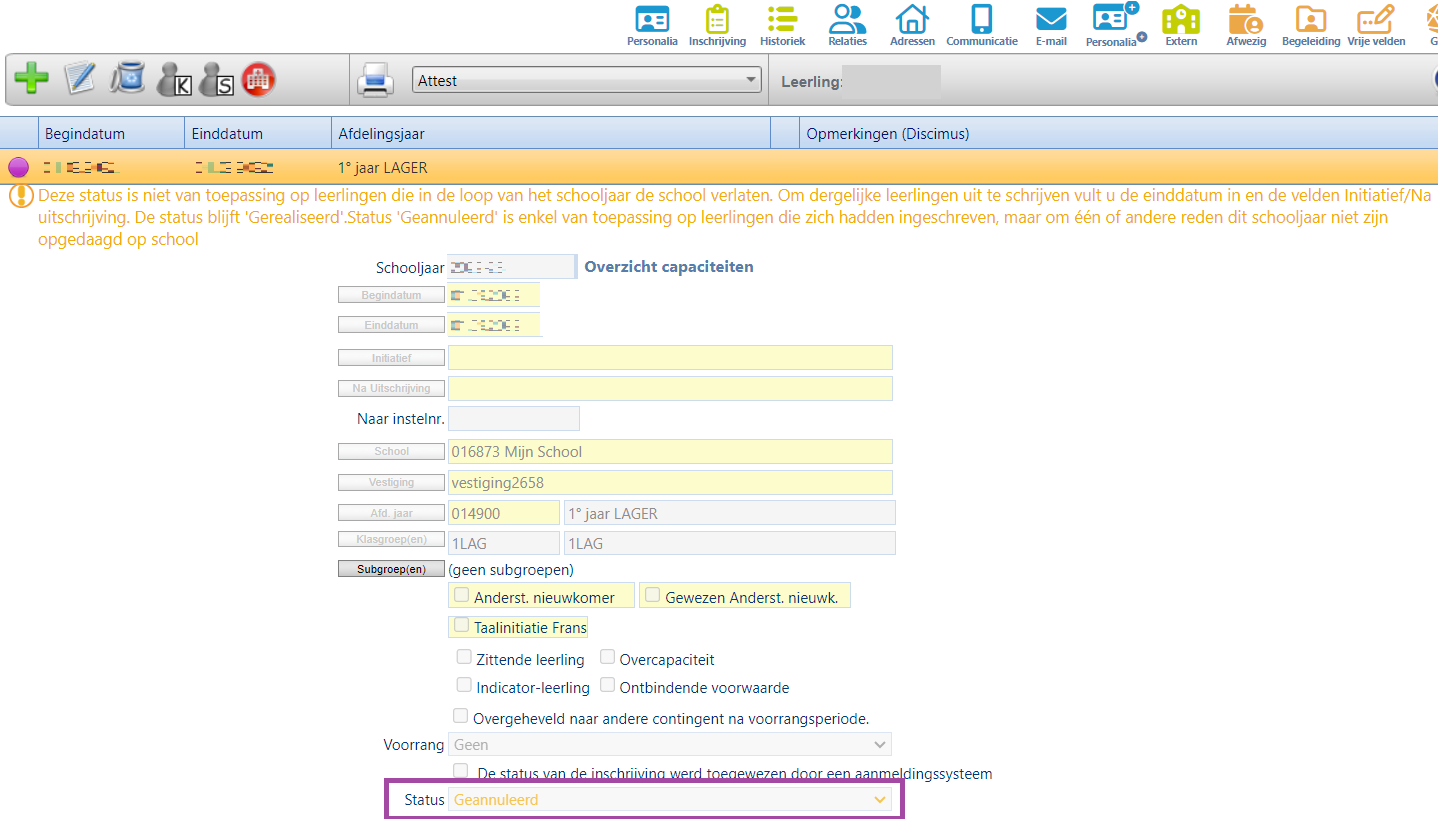Enable the Zittende leerling checkbox
The image size is (1438, 819).
(x=464, y=658)
